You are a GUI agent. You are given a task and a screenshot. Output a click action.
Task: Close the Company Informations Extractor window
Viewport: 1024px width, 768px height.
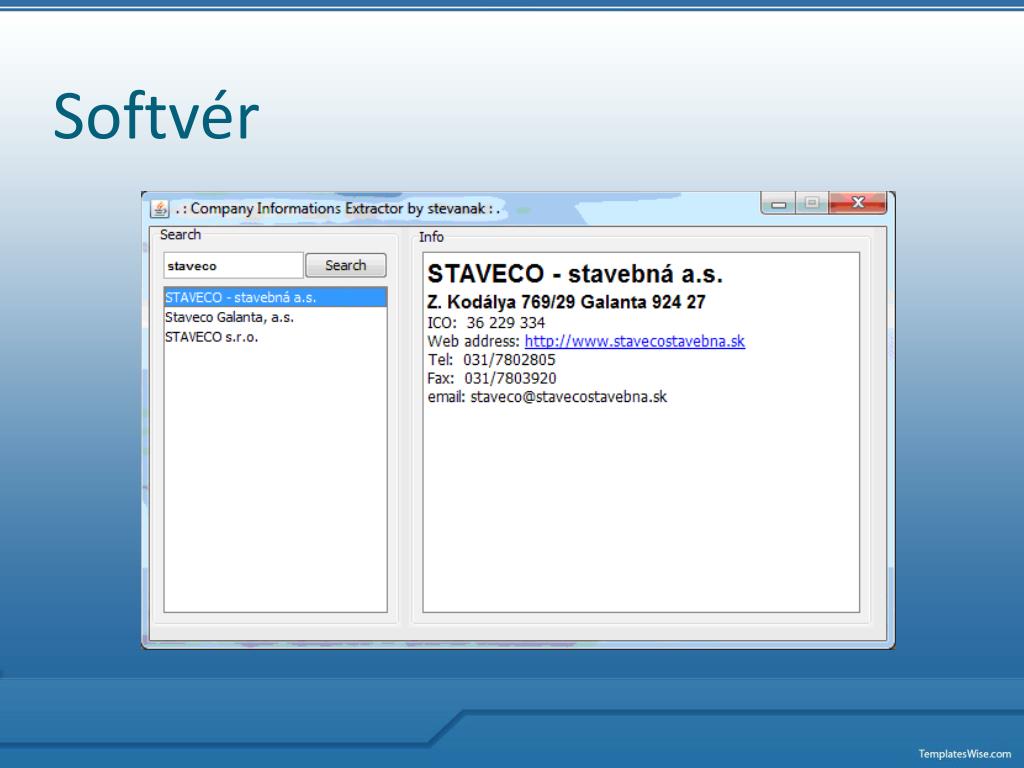857,202
